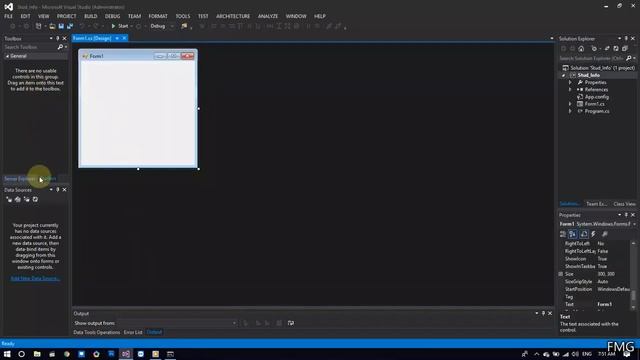
Task: Click the Alphabetical sort icon in Properties
Action: (x=573, y=234)
